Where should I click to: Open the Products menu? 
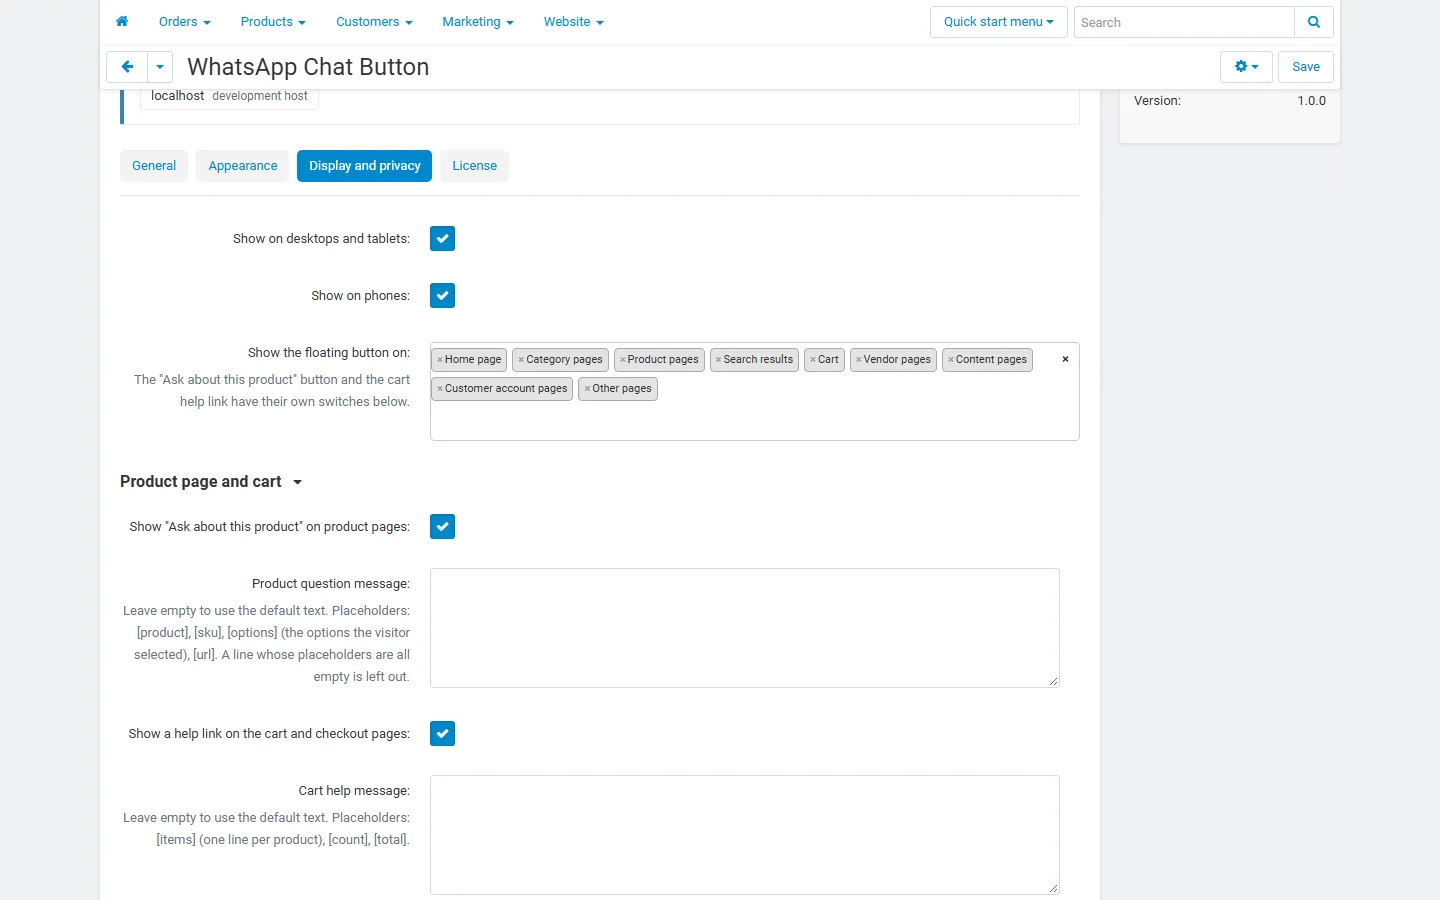pos(273,22)
